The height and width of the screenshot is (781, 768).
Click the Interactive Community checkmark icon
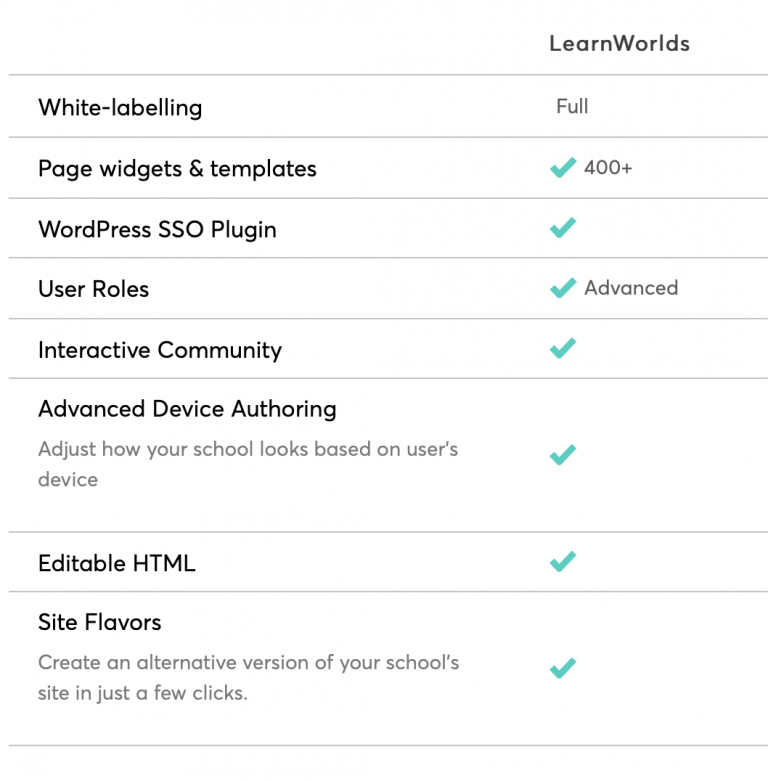563,348
